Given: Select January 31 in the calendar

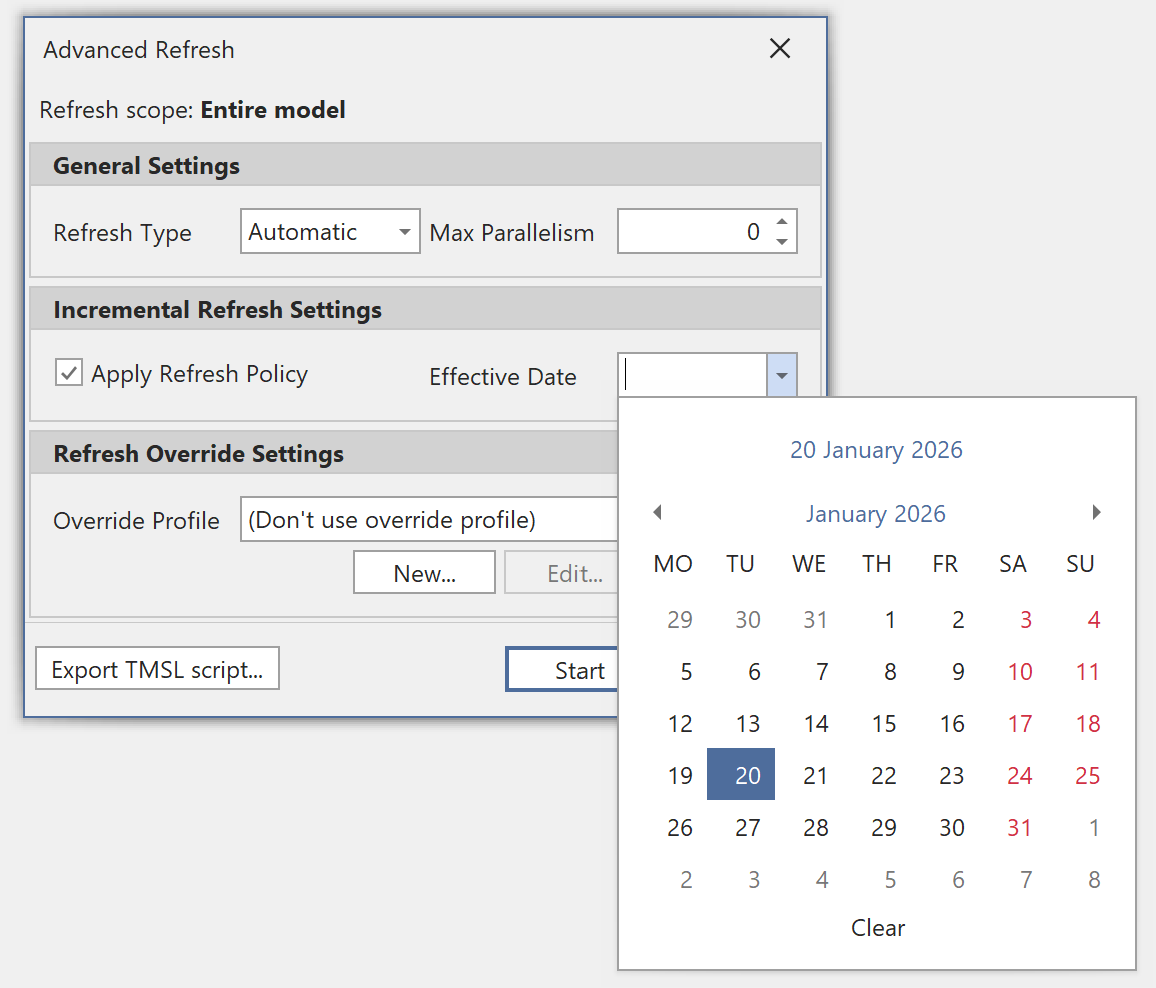Looking at the screenshot, I should 1019,827.
